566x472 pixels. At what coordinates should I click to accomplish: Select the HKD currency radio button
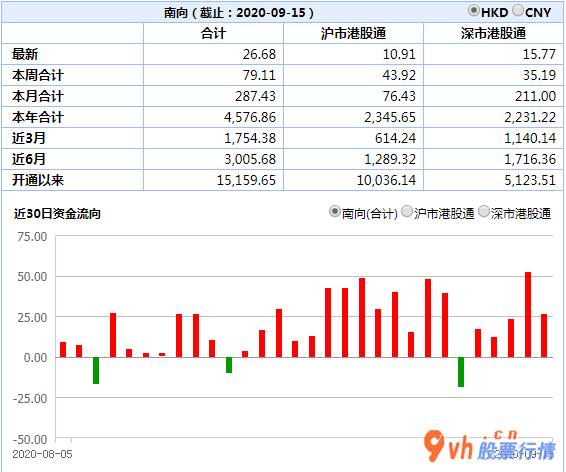(x=474, y=10)
